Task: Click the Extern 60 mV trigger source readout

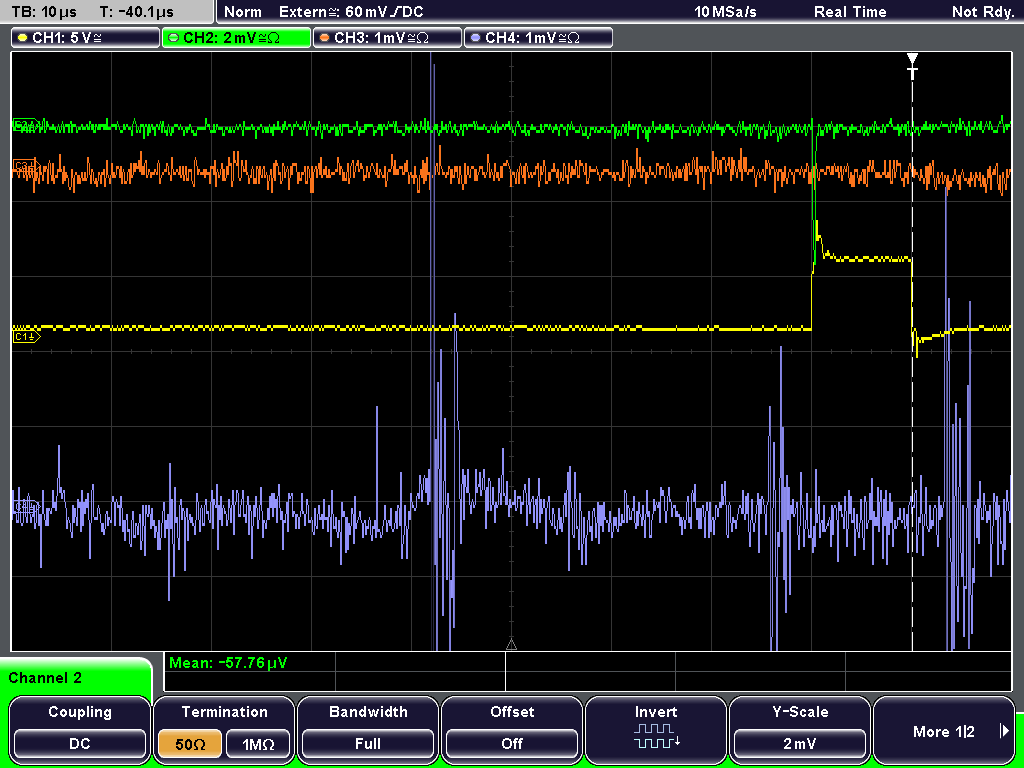Action: pyautogui.click(x=351, y=12)
